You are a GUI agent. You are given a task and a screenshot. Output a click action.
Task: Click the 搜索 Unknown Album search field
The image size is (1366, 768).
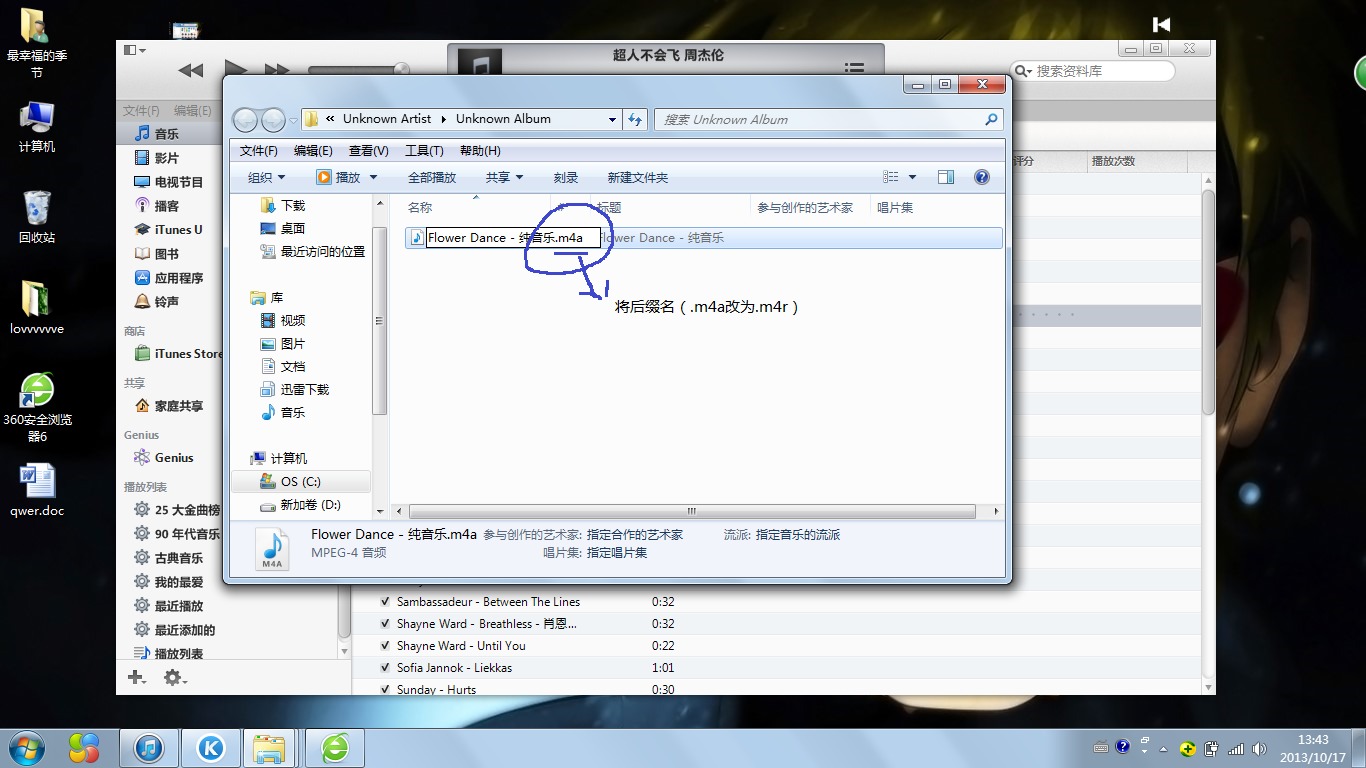click(x=828, y=119)
